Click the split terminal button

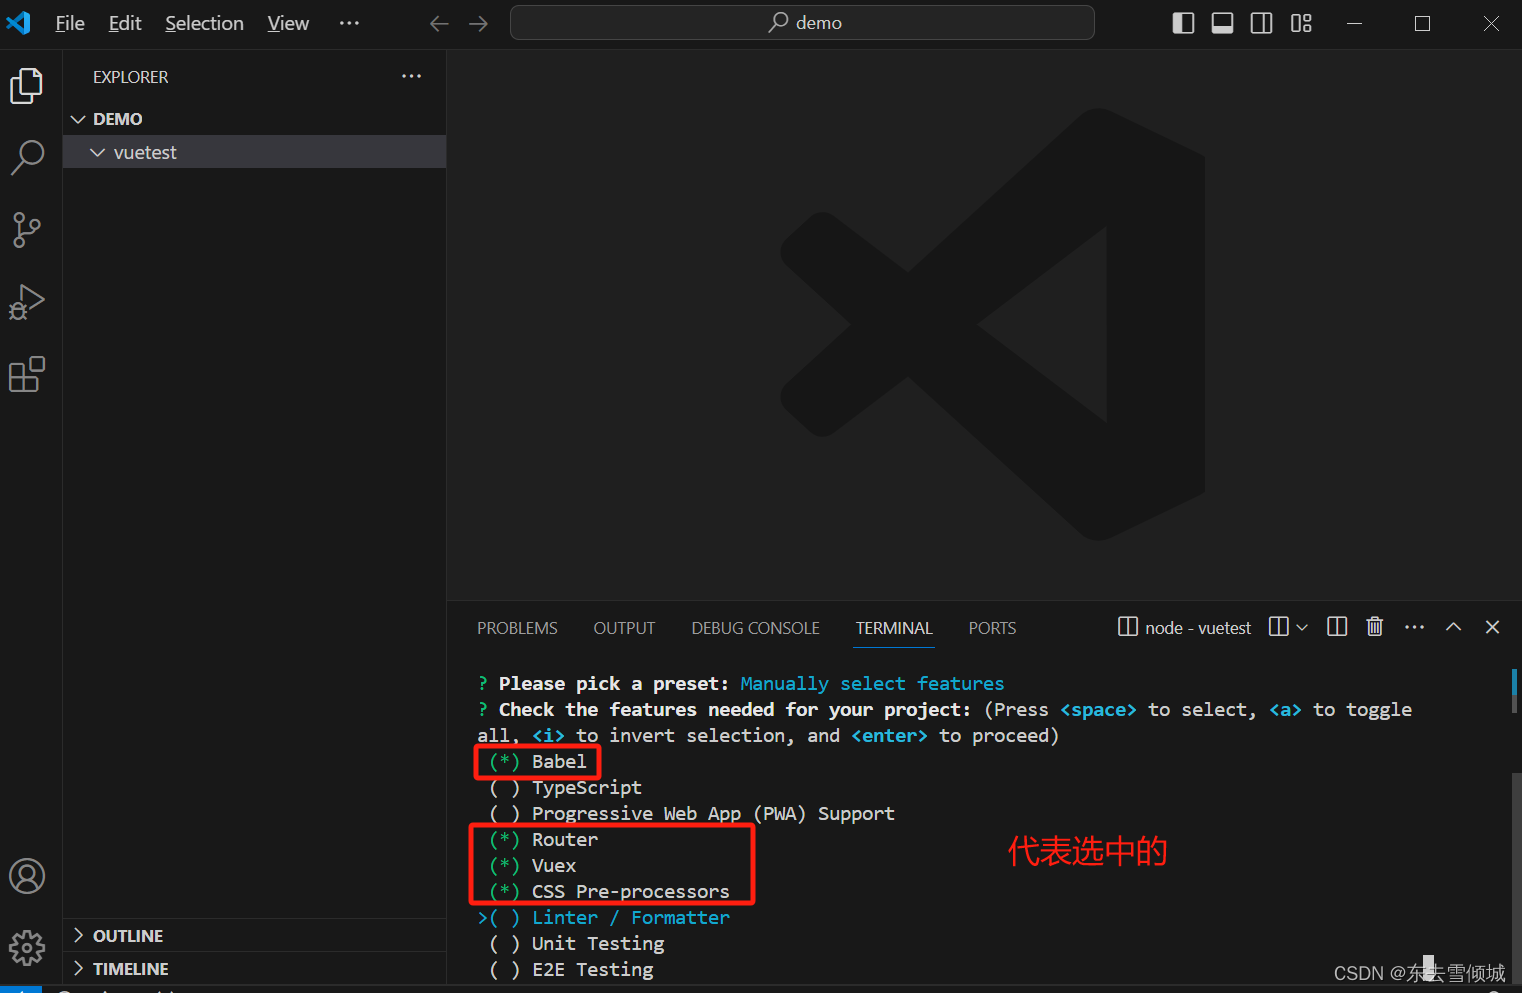coord(1278,627)
